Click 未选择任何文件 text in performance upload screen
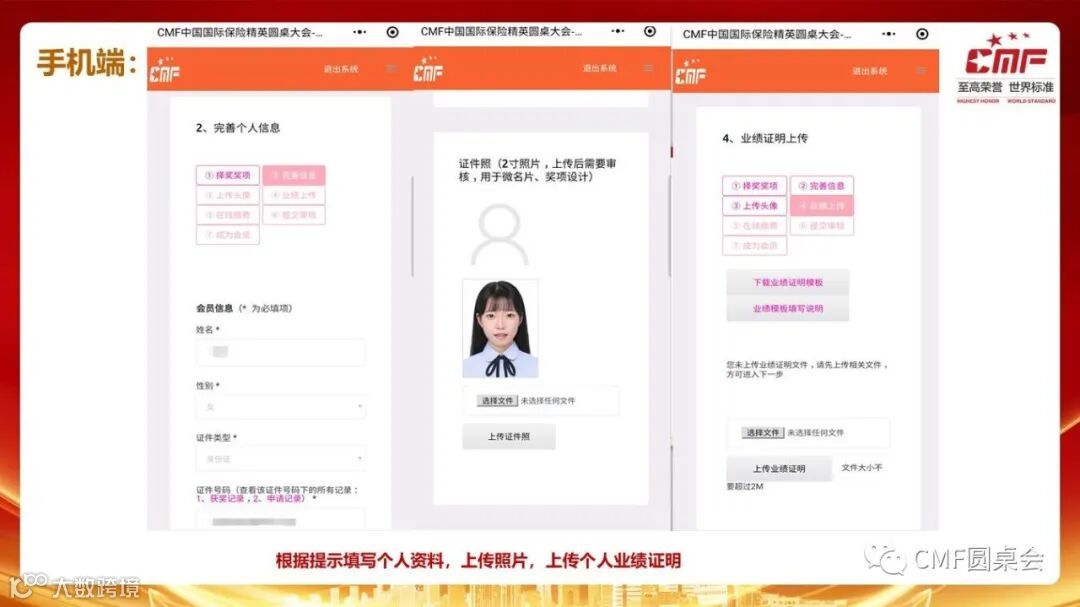The image size is (1080, 607). point(816,433)
